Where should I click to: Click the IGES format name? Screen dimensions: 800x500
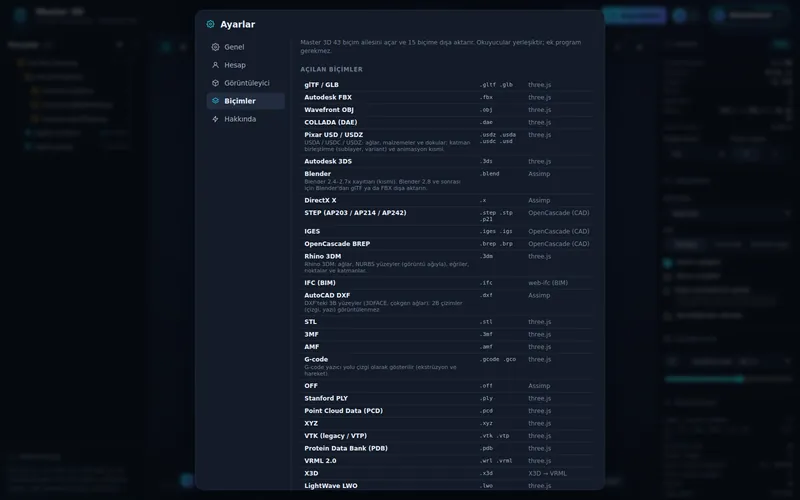pyautogui.click(x=312, y=231)
